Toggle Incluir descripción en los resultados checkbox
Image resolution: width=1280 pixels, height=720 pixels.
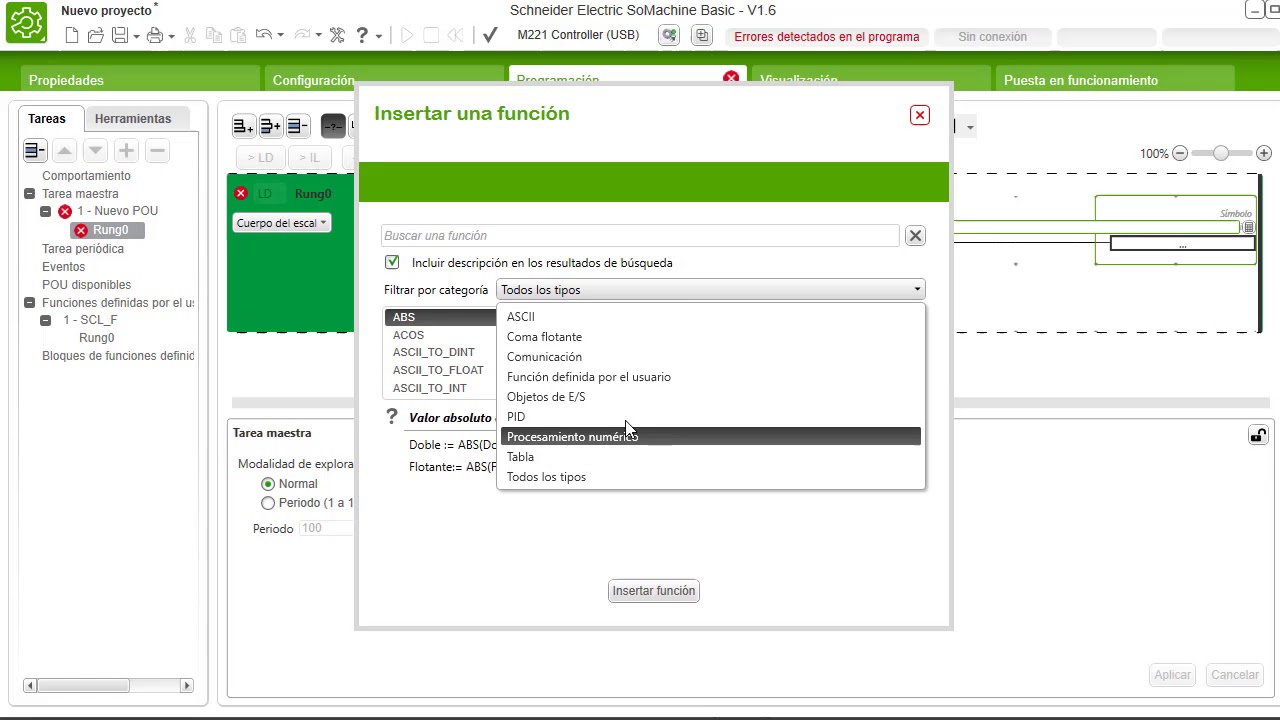392,262
